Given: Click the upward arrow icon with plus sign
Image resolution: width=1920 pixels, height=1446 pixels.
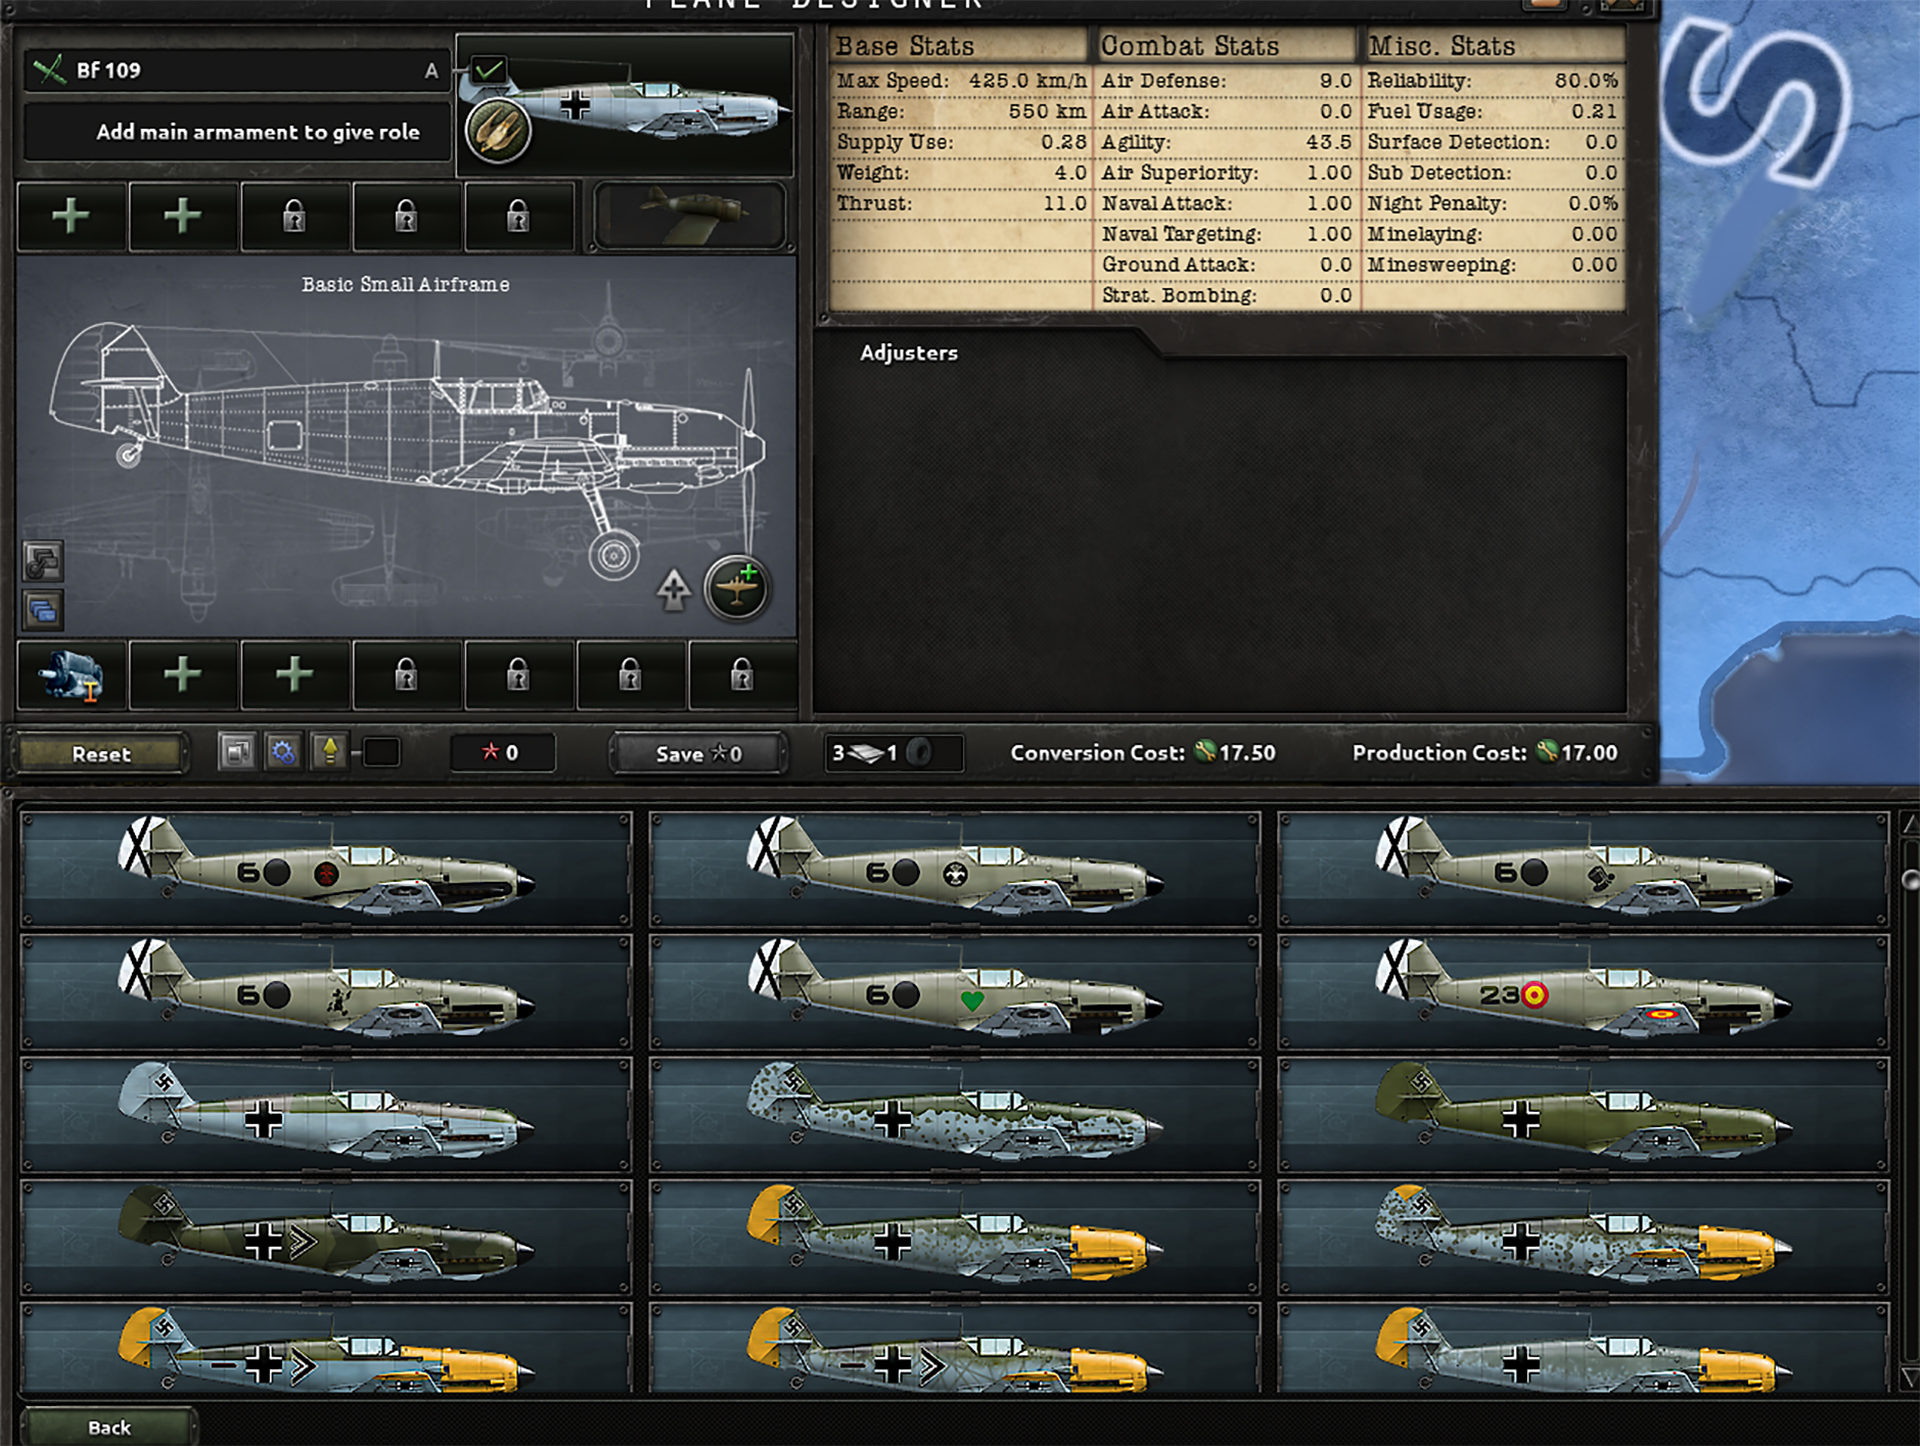Looking at the screenshot, I should [674, 589].
